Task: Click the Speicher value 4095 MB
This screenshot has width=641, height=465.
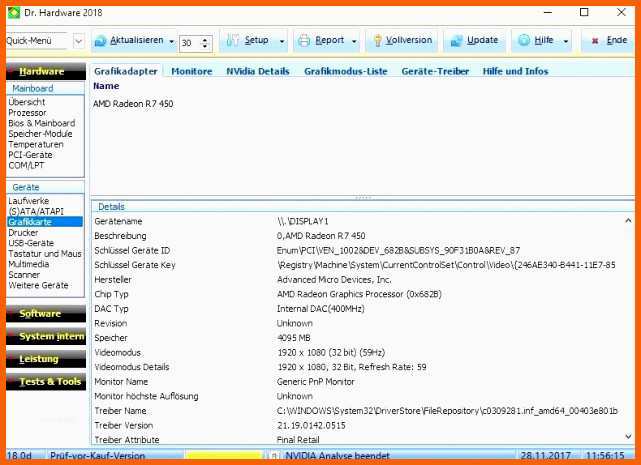Action: (294, 338)
